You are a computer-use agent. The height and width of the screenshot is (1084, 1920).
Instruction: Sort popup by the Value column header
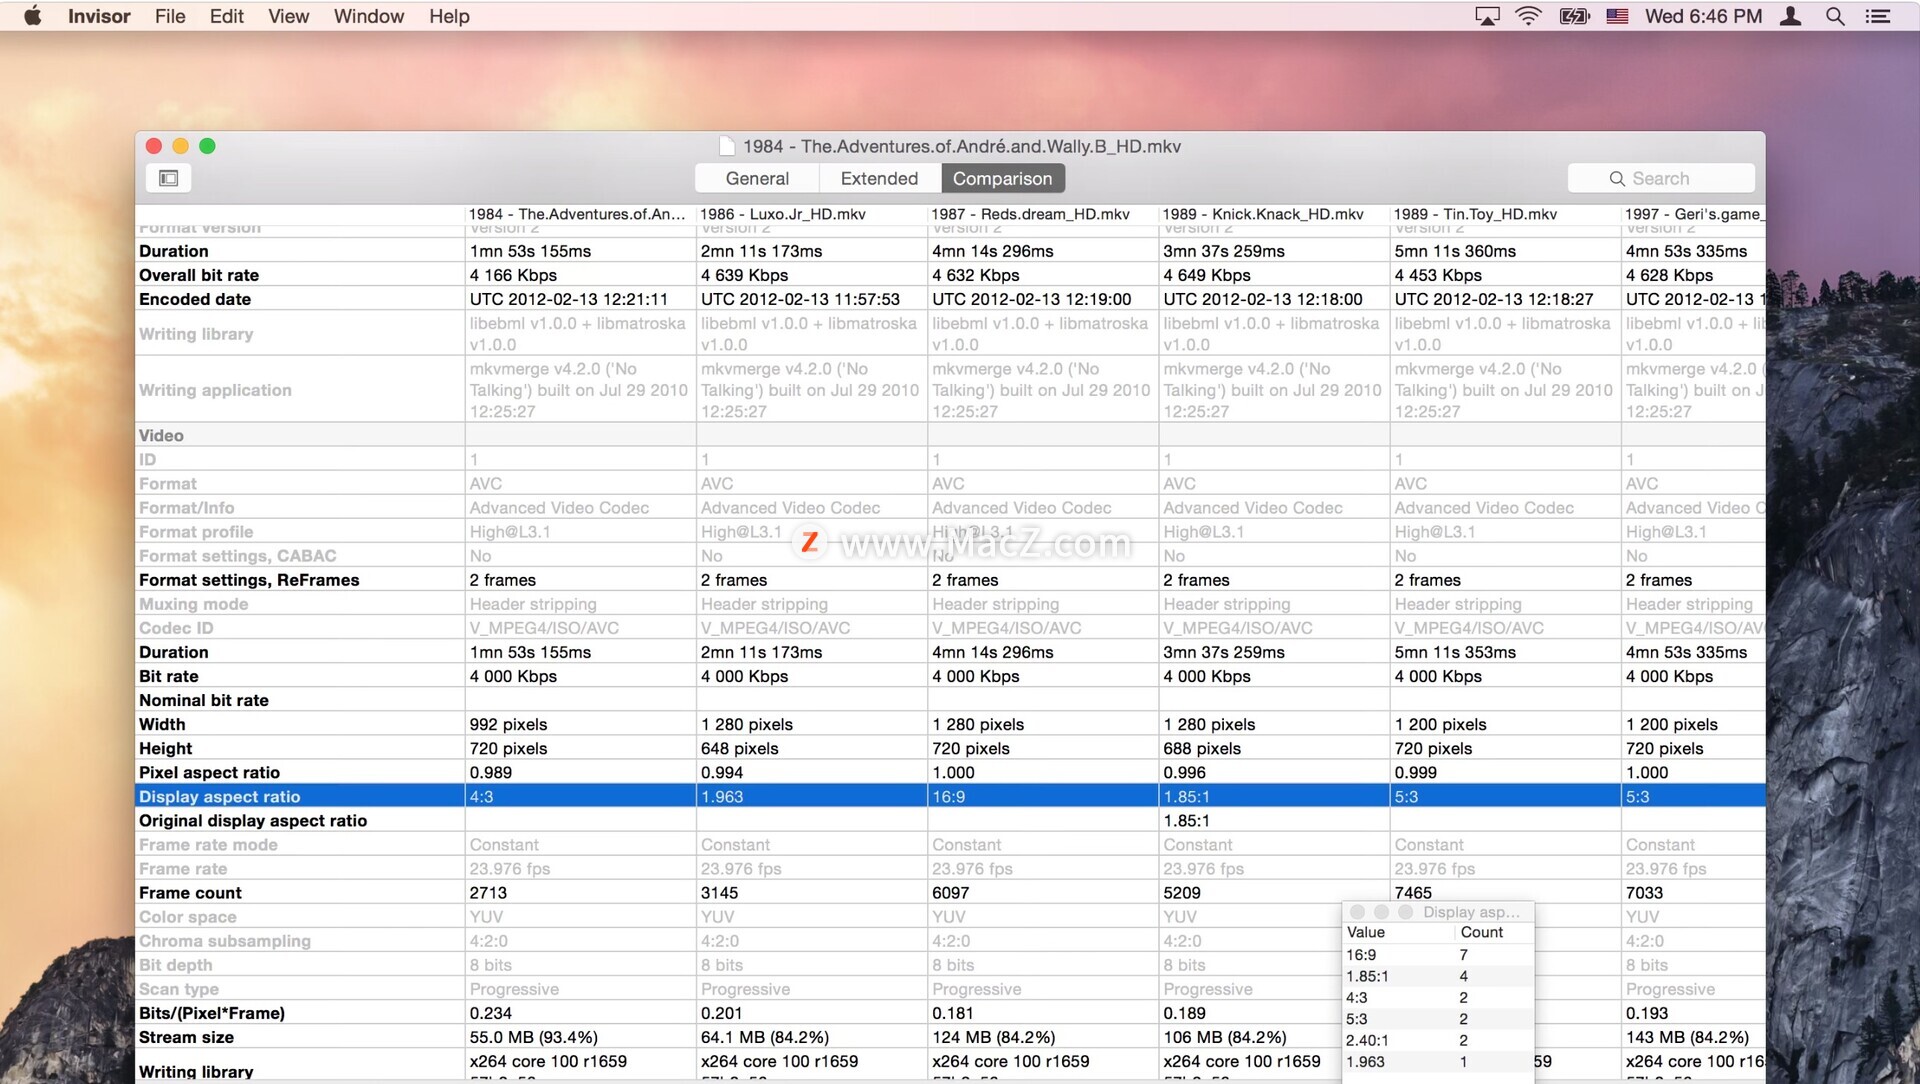pyautogui.click(x=1397, y=932)
